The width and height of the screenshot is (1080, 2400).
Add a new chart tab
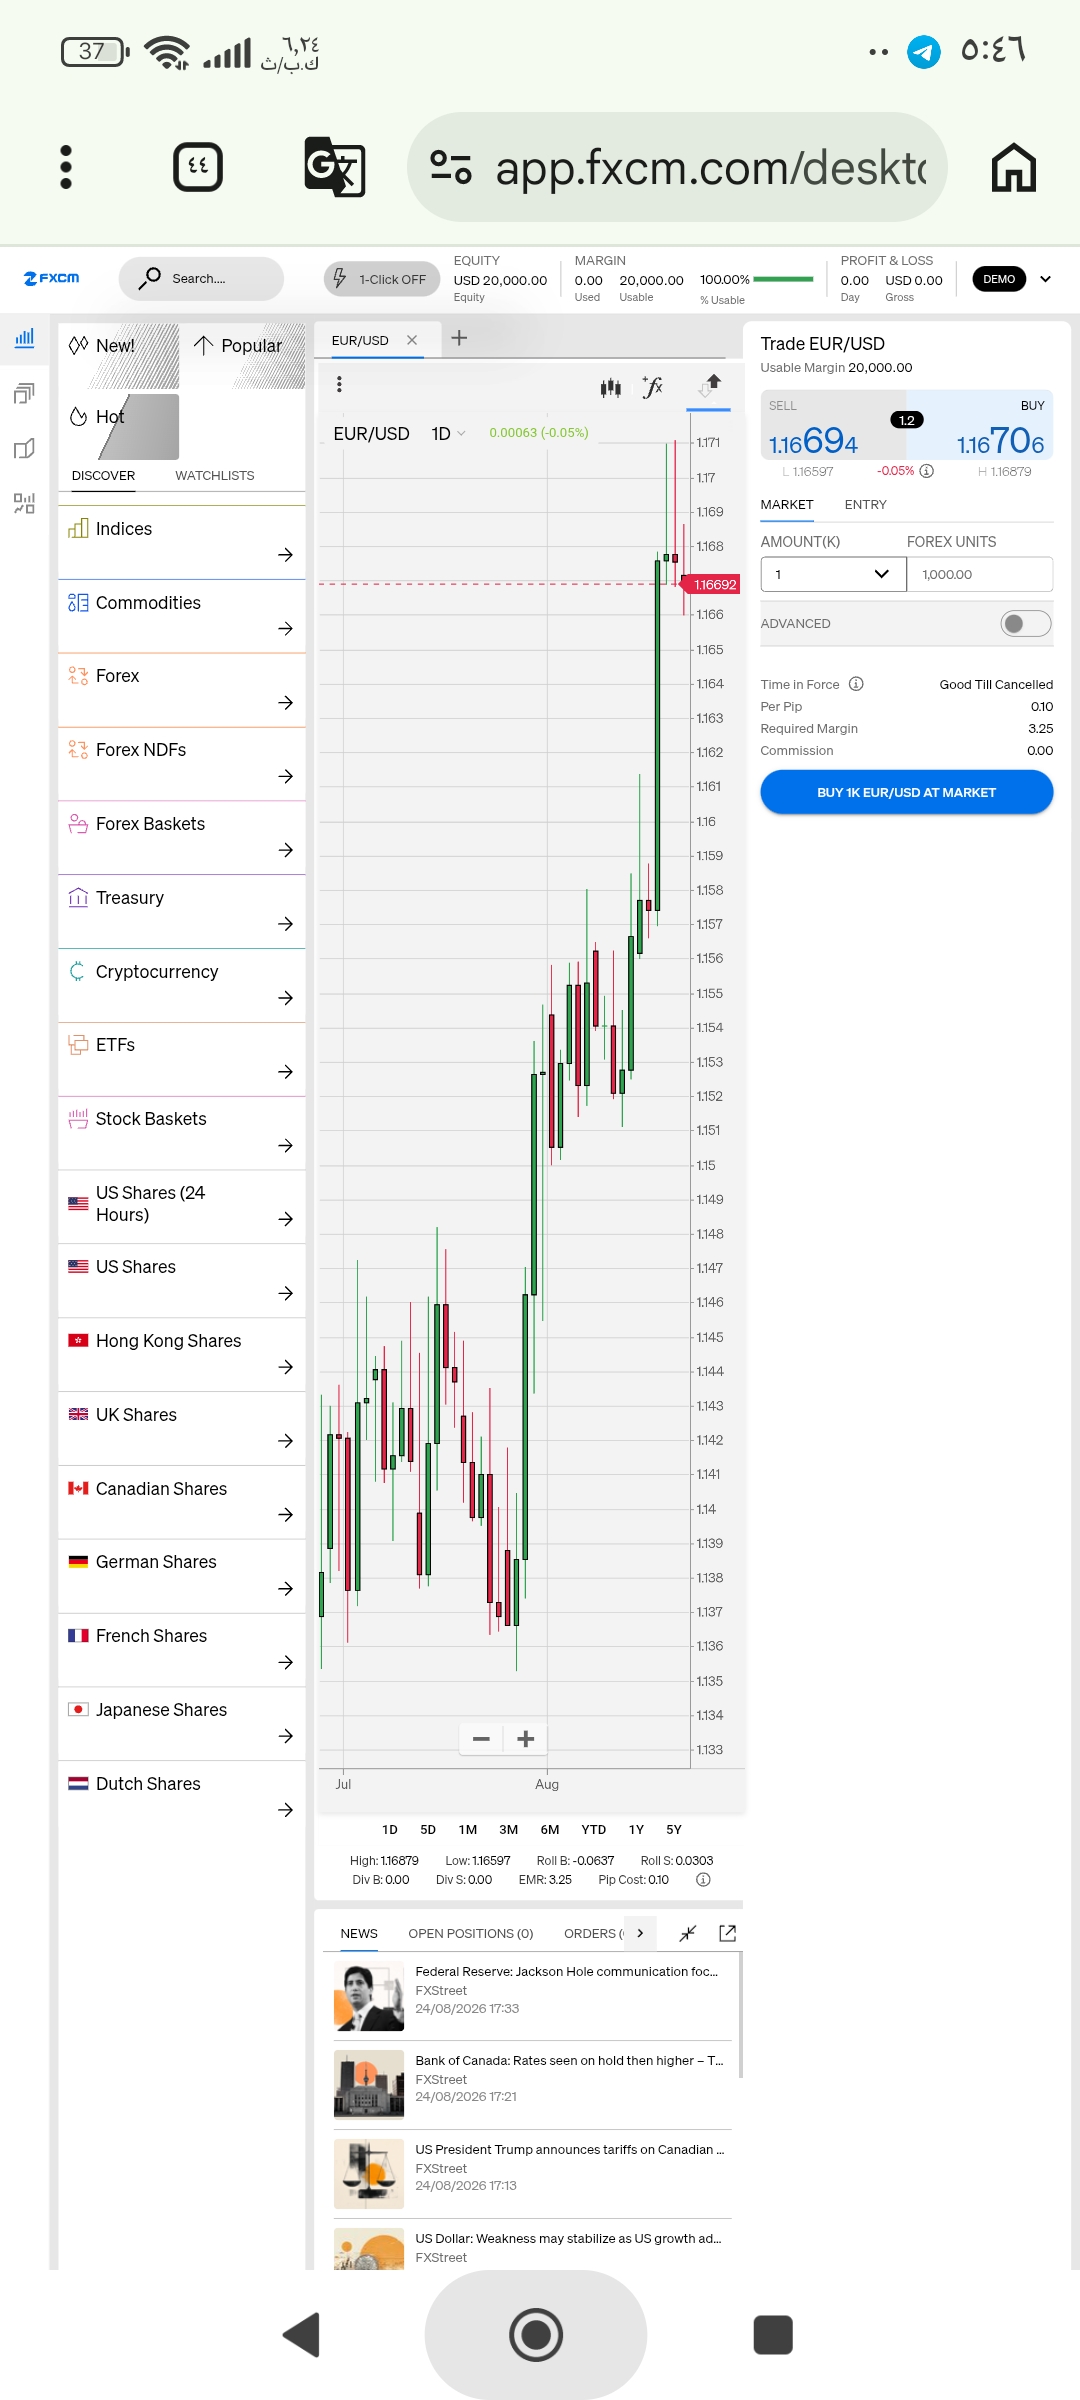pos(459,338)
